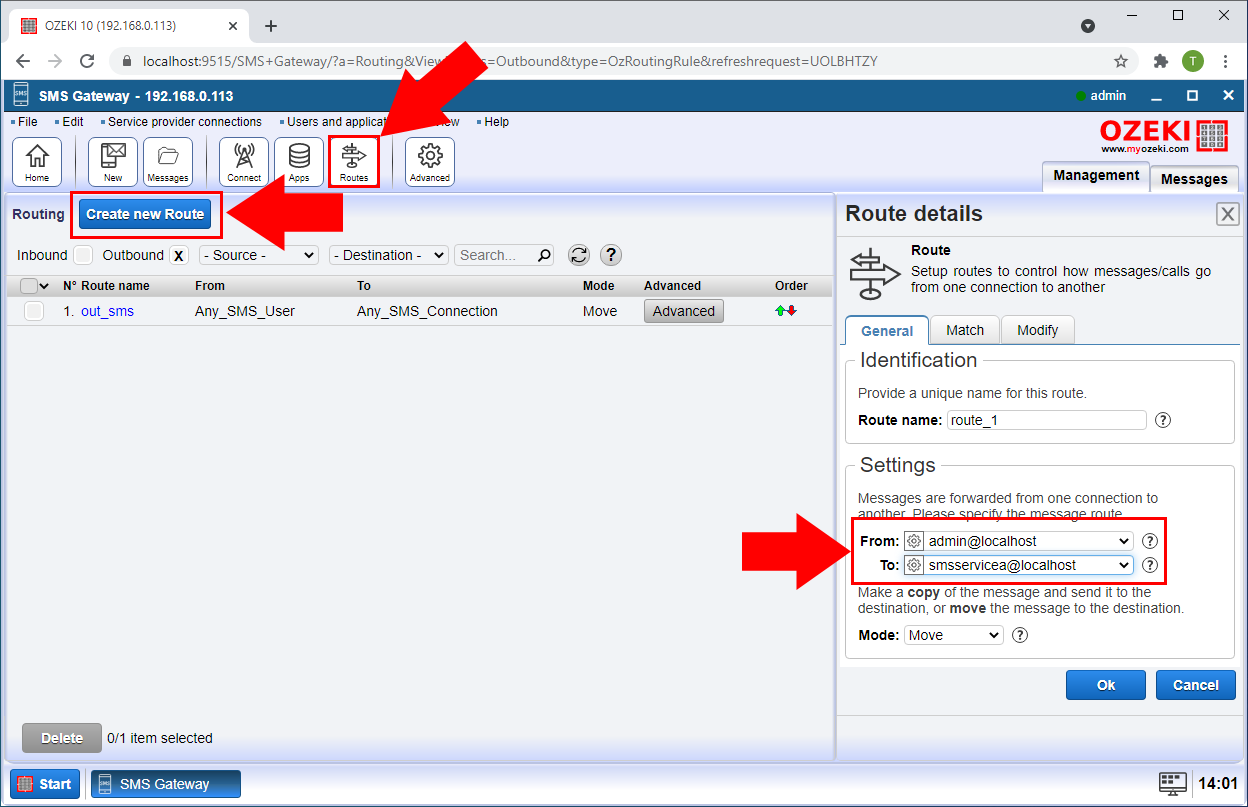The image size is (1248, 807).
Task: Switch to the Match tab
Action: tap(965, 330)
